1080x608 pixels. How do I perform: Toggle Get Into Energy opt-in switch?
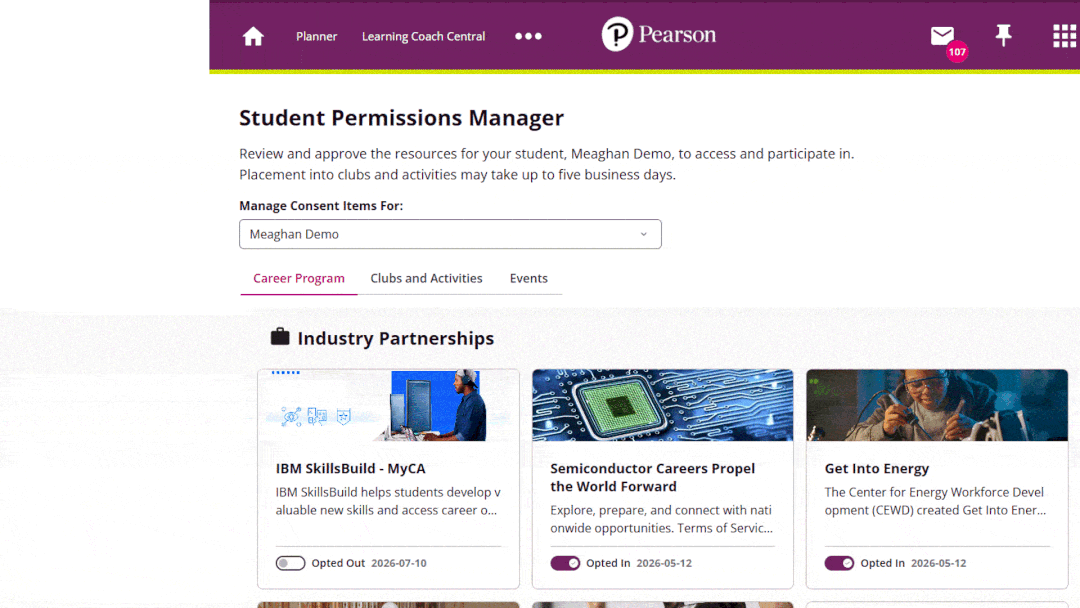tap(839, 563)
